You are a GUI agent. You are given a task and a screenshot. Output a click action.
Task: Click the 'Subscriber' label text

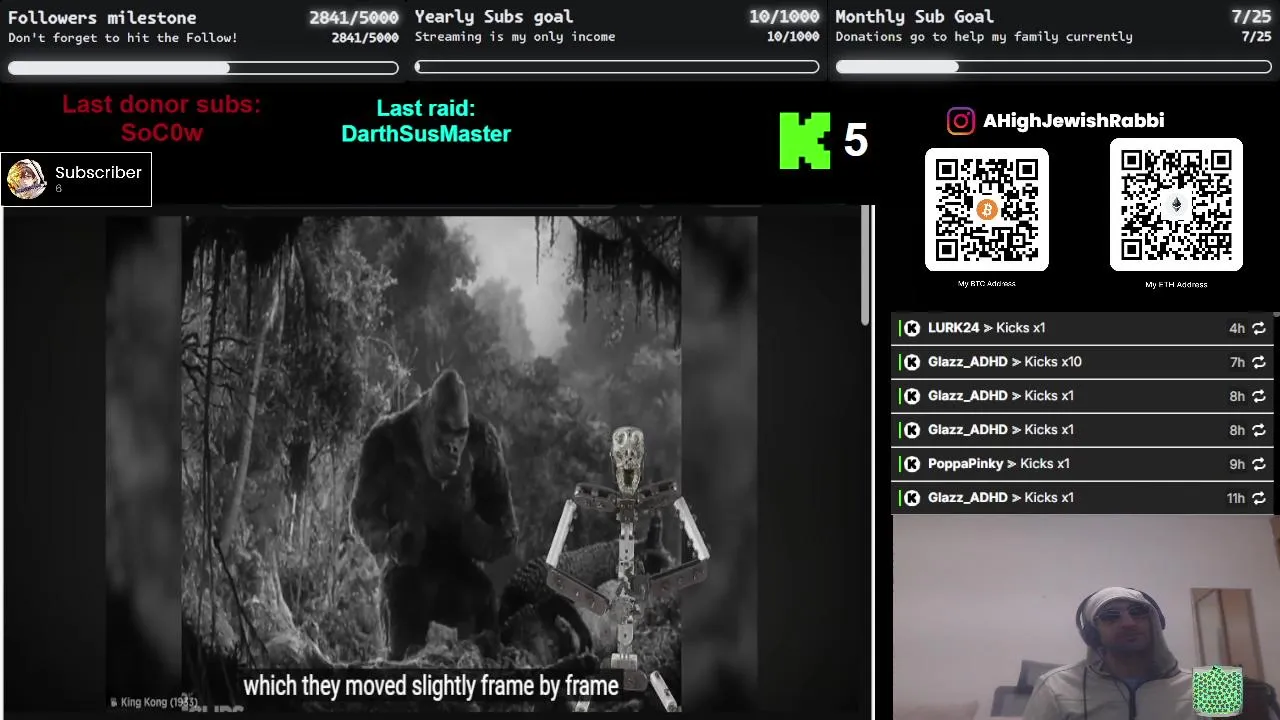click(x=98, y=172)
